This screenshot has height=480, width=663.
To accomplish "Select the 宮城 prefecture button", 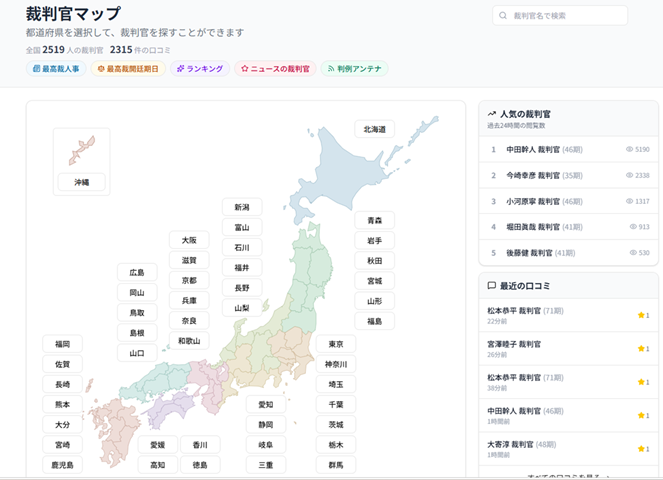I will coord(375,281).
